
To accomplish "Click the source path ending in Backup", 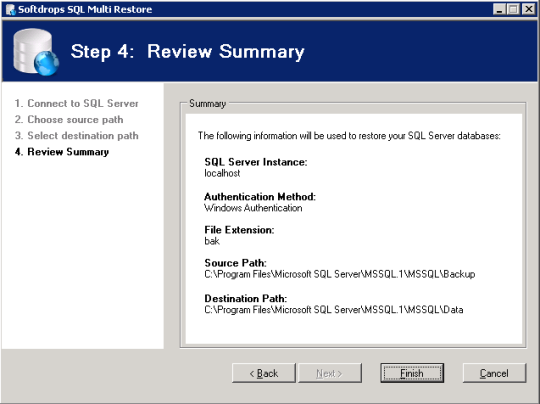I will click(x=340, y=274).
